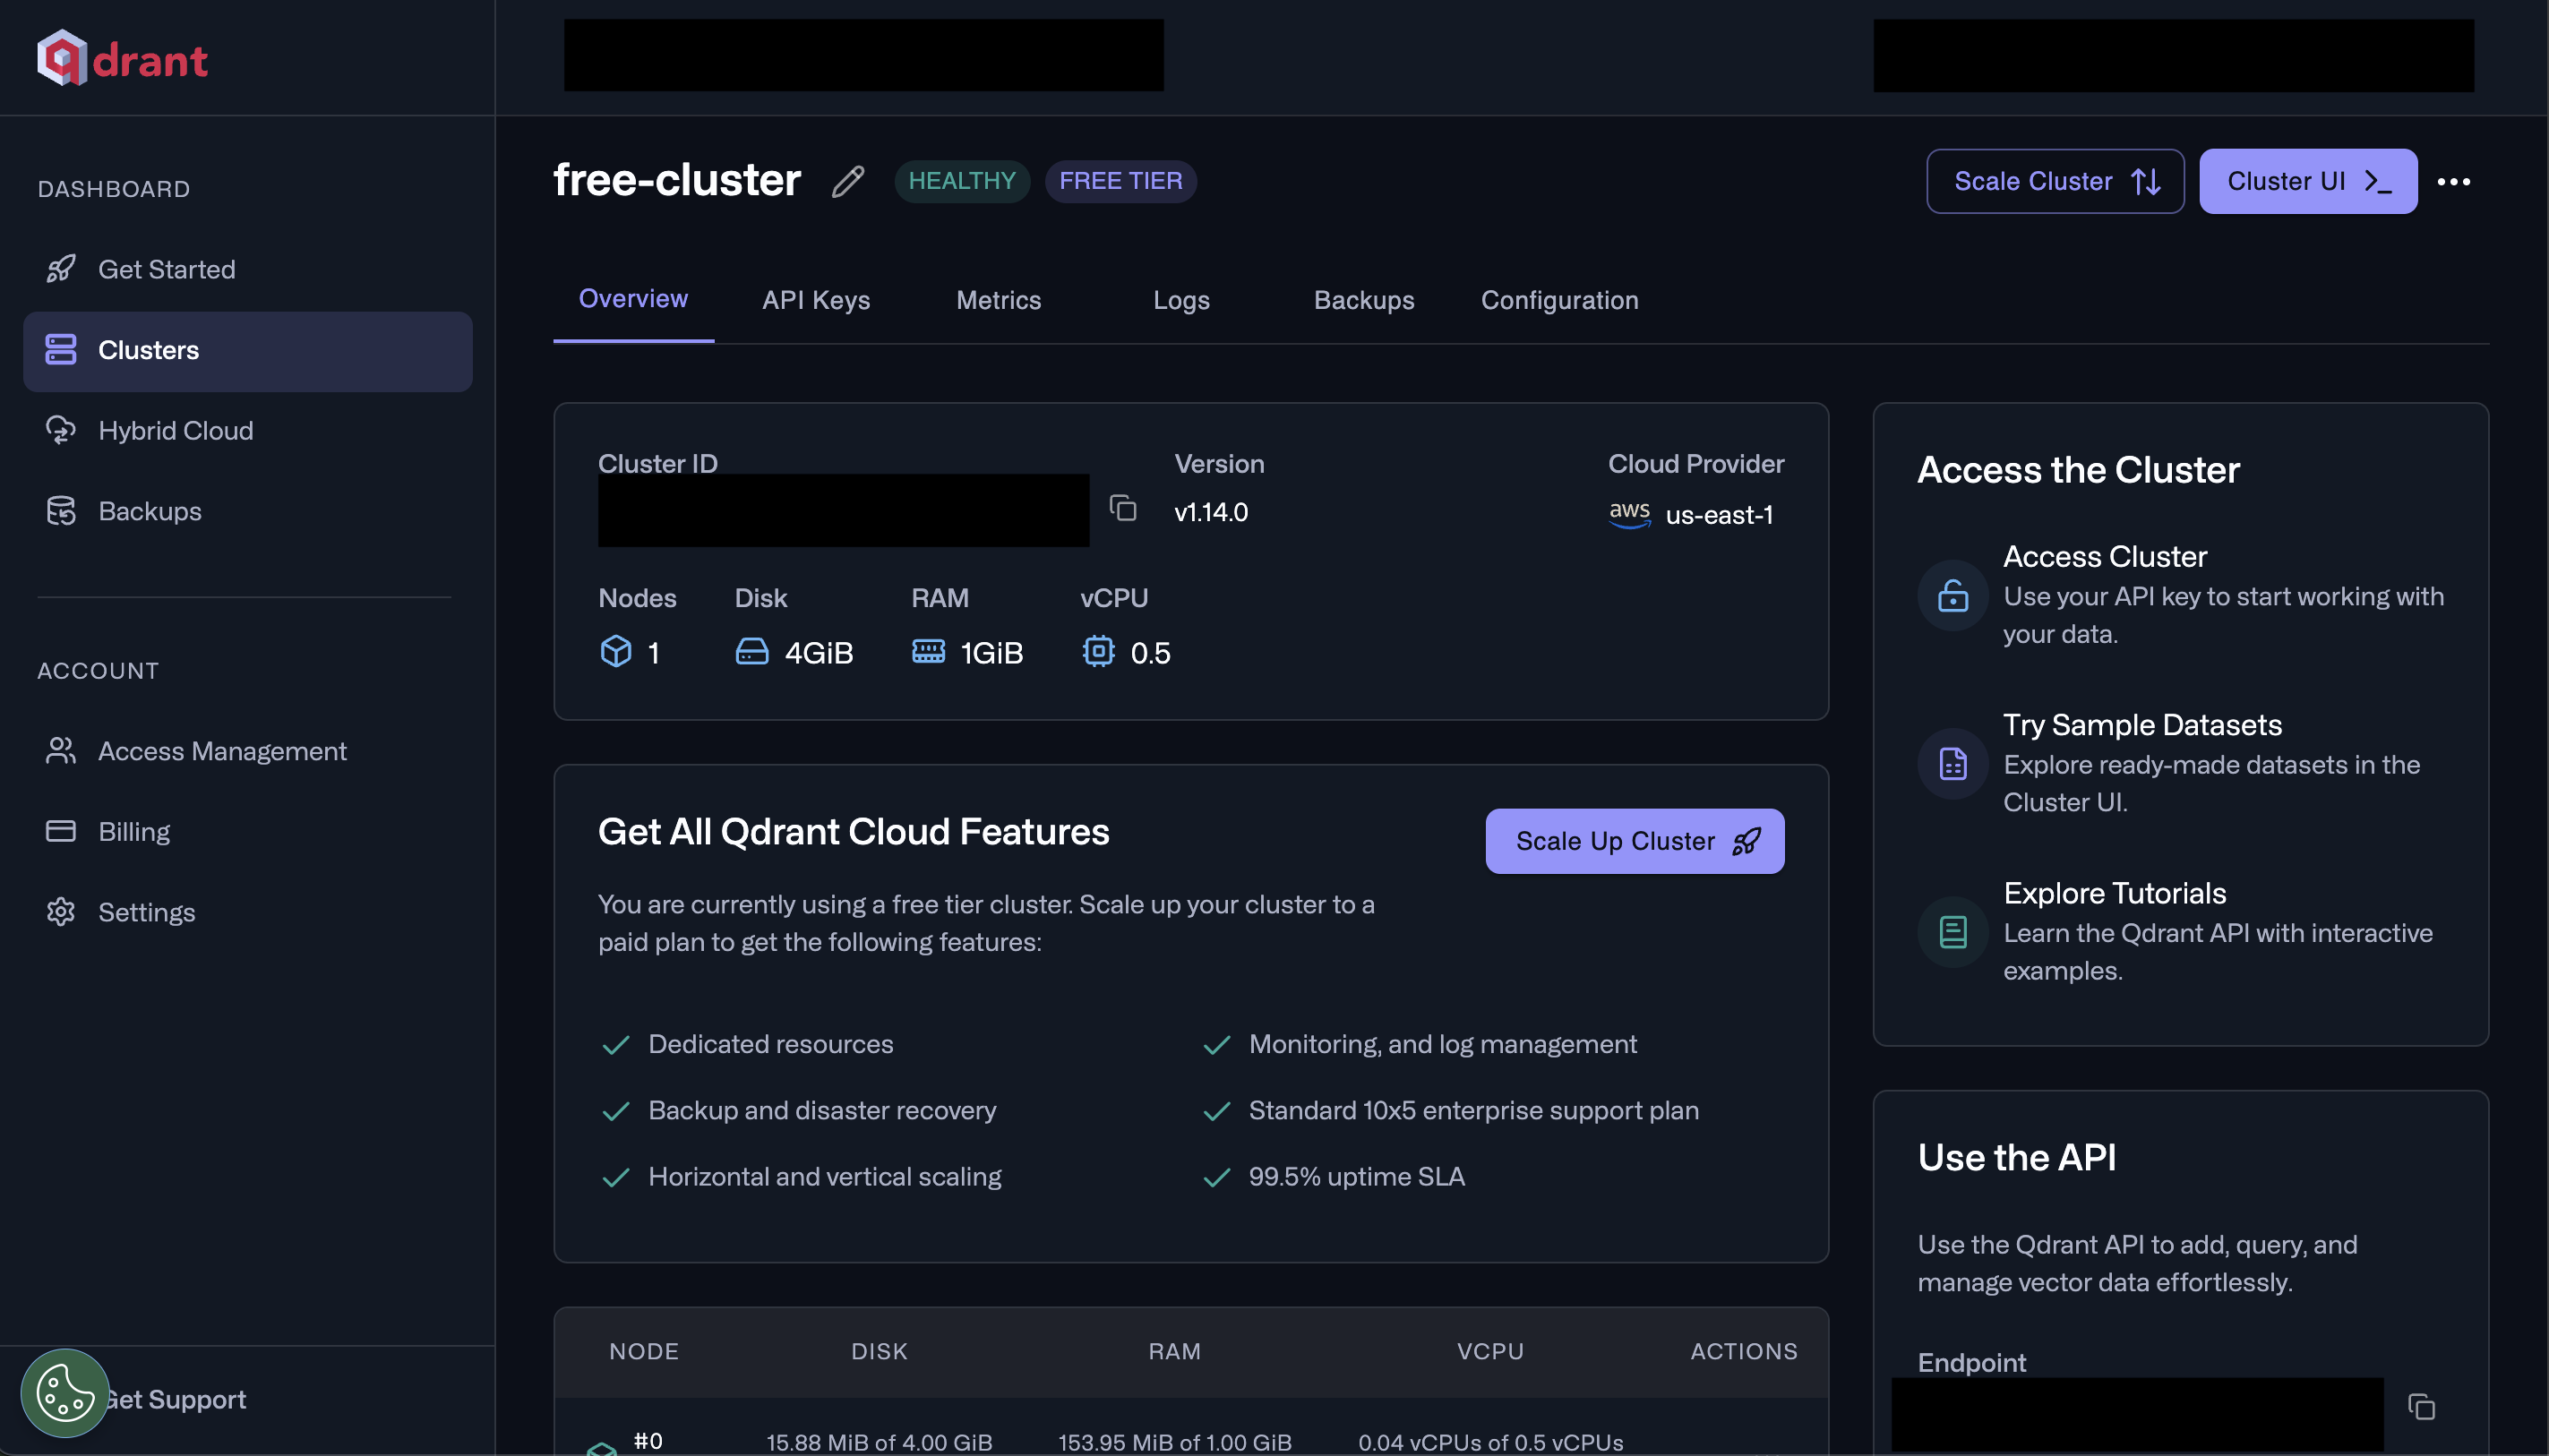Edit cluster name with pencil icon
Viewport: 2549px width, 1456px height.
click(x=848, y=182)
